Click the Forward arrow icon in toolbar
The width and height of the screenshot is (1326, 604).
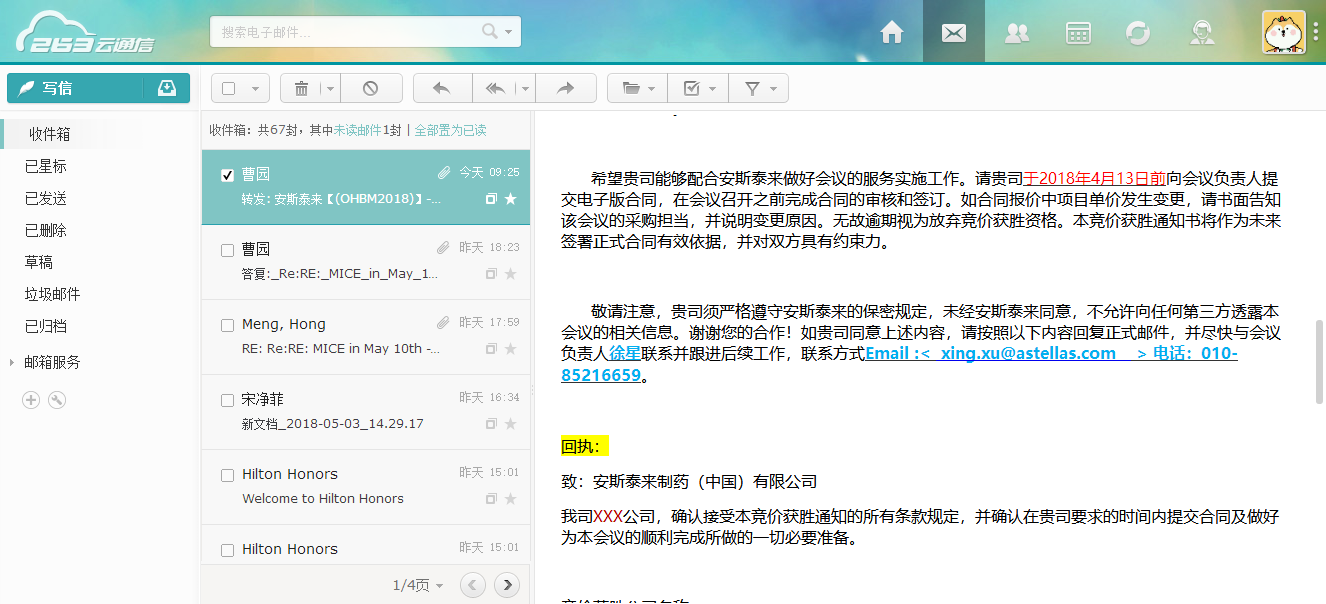(x=565, y=88)
